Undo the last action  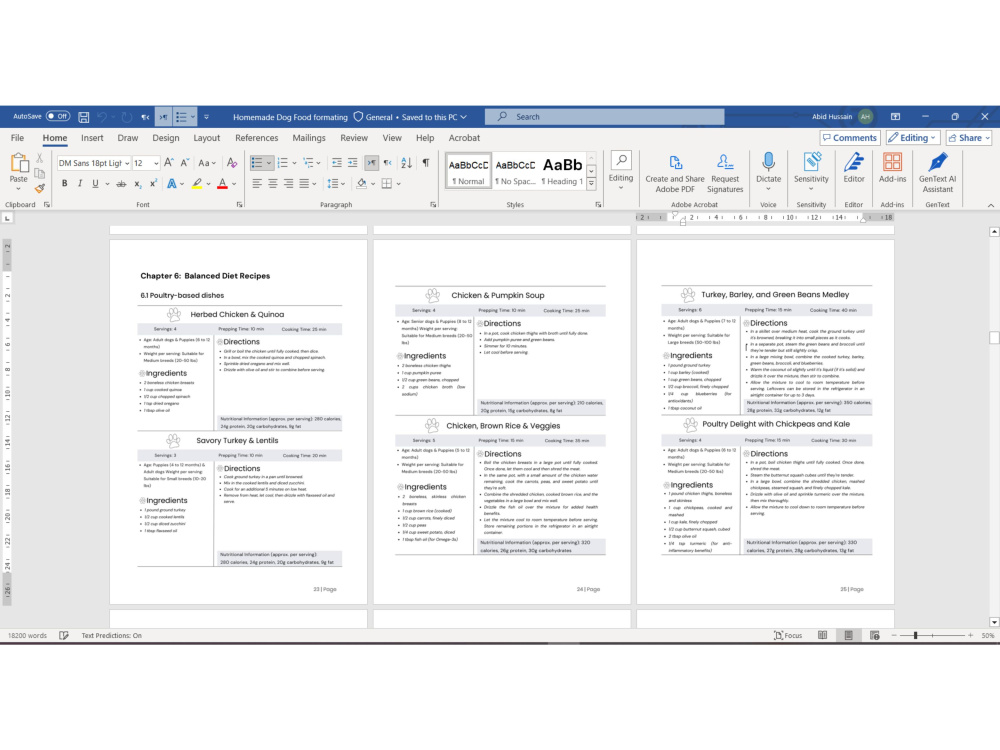pyautogui.click(x=102, y=117)
